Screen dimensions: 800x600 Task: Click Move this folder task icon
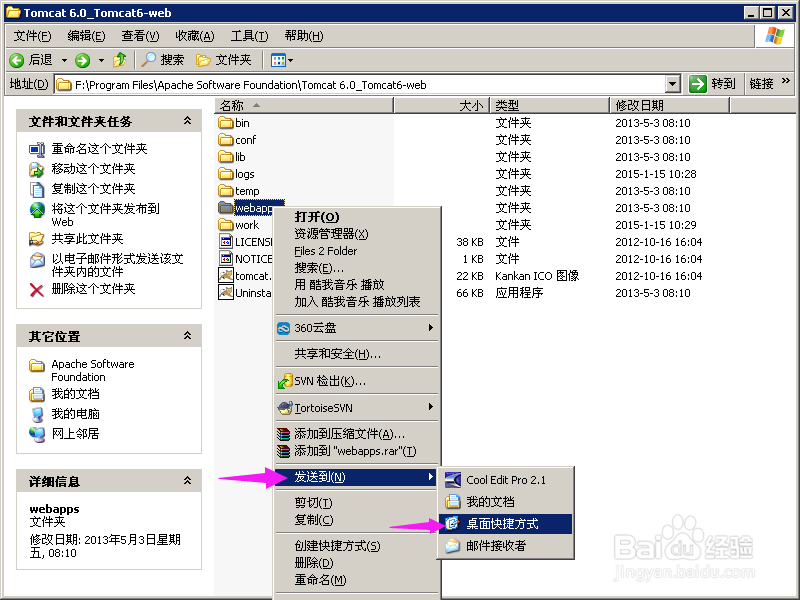(37, 169)
